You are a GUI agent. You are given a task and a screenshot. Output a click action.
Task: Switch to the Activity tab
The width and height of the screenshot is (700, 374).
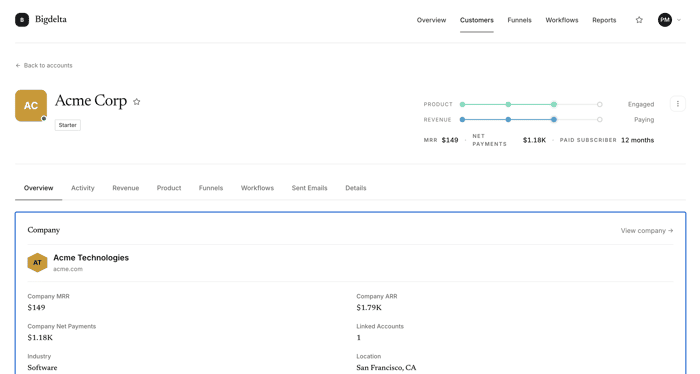coord(83,188)
